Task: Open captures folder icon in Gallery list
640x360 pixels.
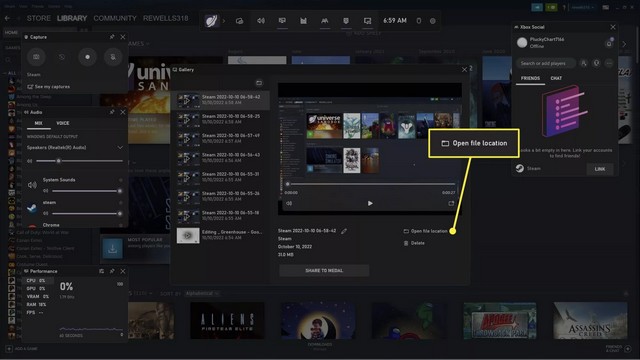Action: [x=259, y=83]
